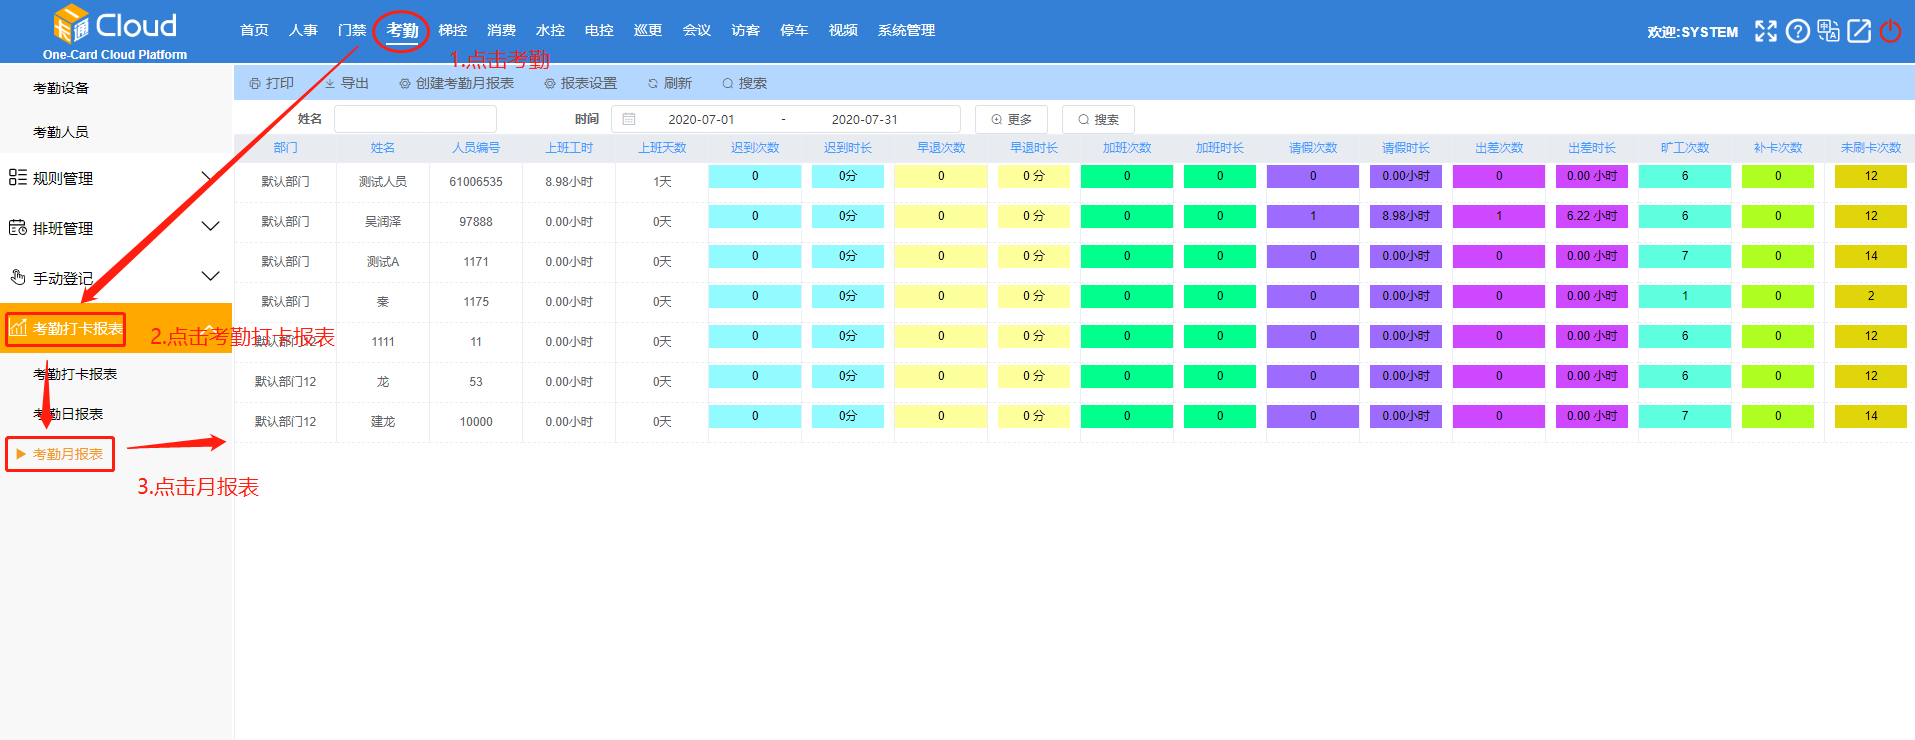Click 导出 export in the toolbar
This screenshot has width=1915, height=740.
346,83
